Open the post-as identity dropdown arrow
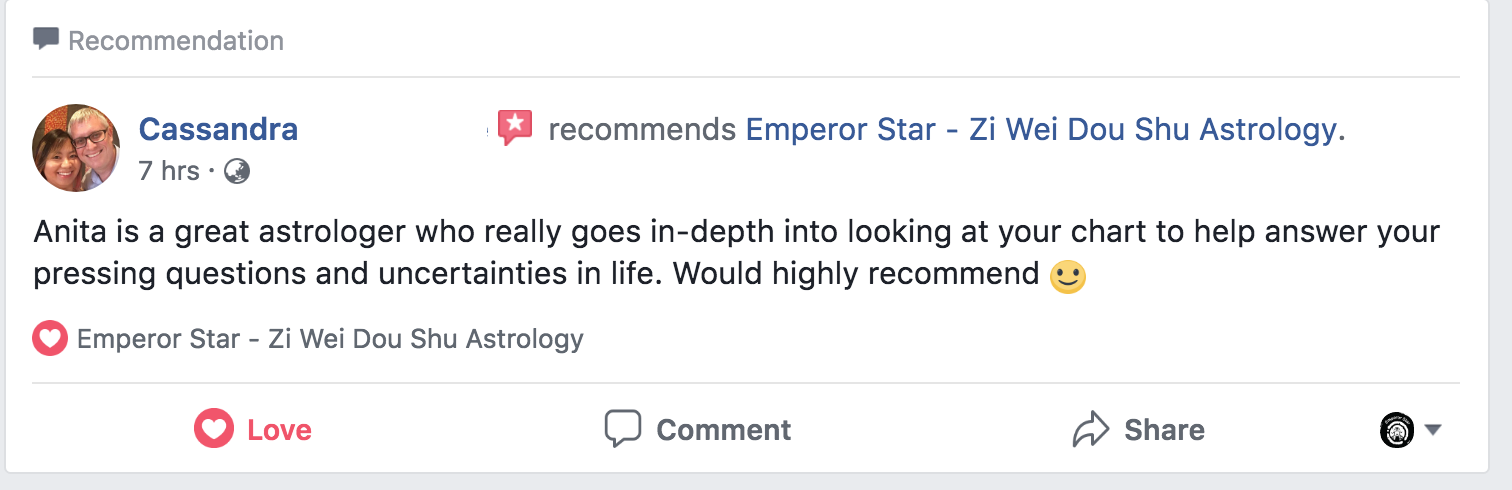This screenshot has height=490, width=1512. pyautogui.click(x=1433, y=430)
